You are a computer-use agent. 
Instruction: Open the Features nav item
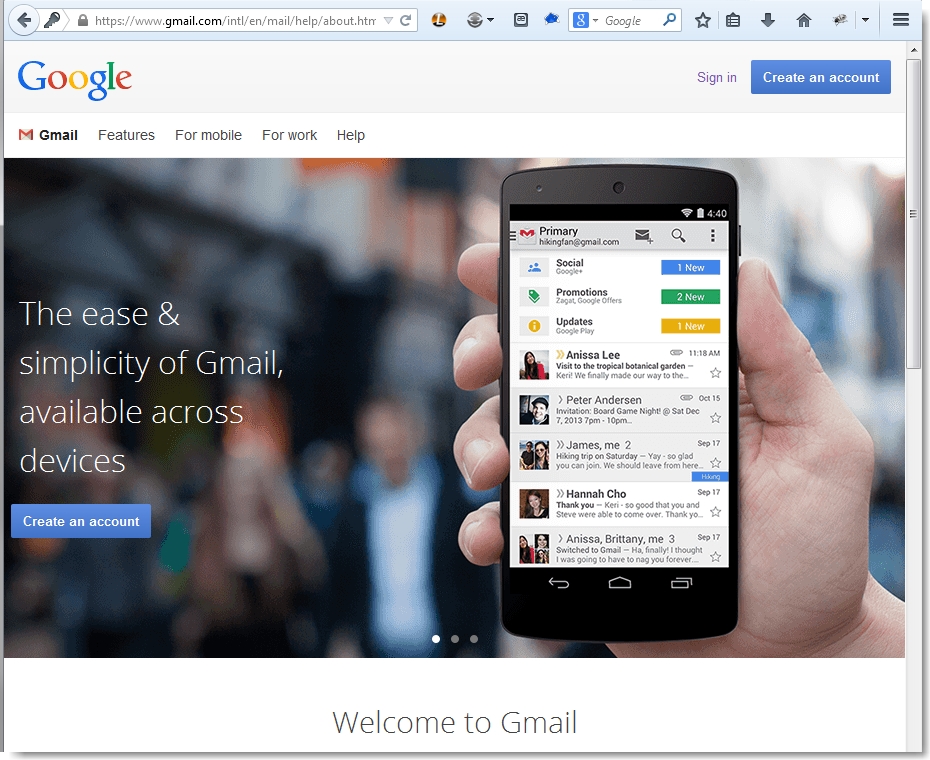coord(126,135)
